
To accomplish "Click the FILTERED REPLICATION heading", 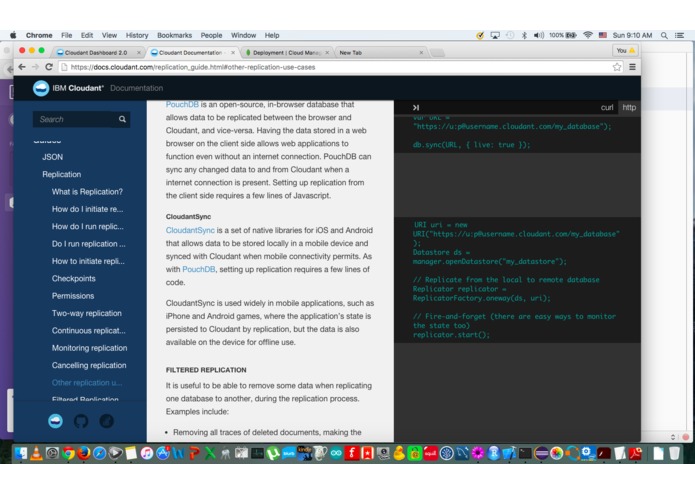I will coord(206,370).
